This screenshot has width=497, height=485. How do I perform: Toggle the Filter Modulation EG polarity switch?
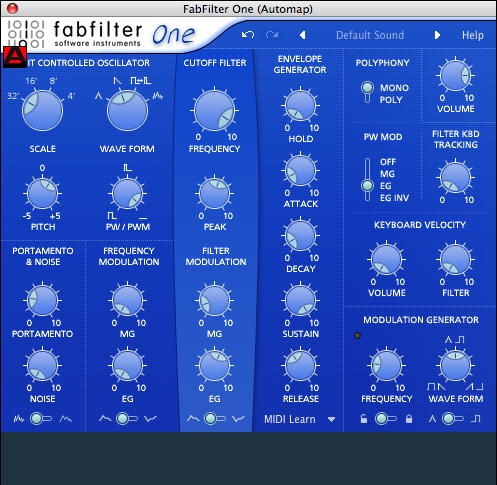(x=215, y=419)
